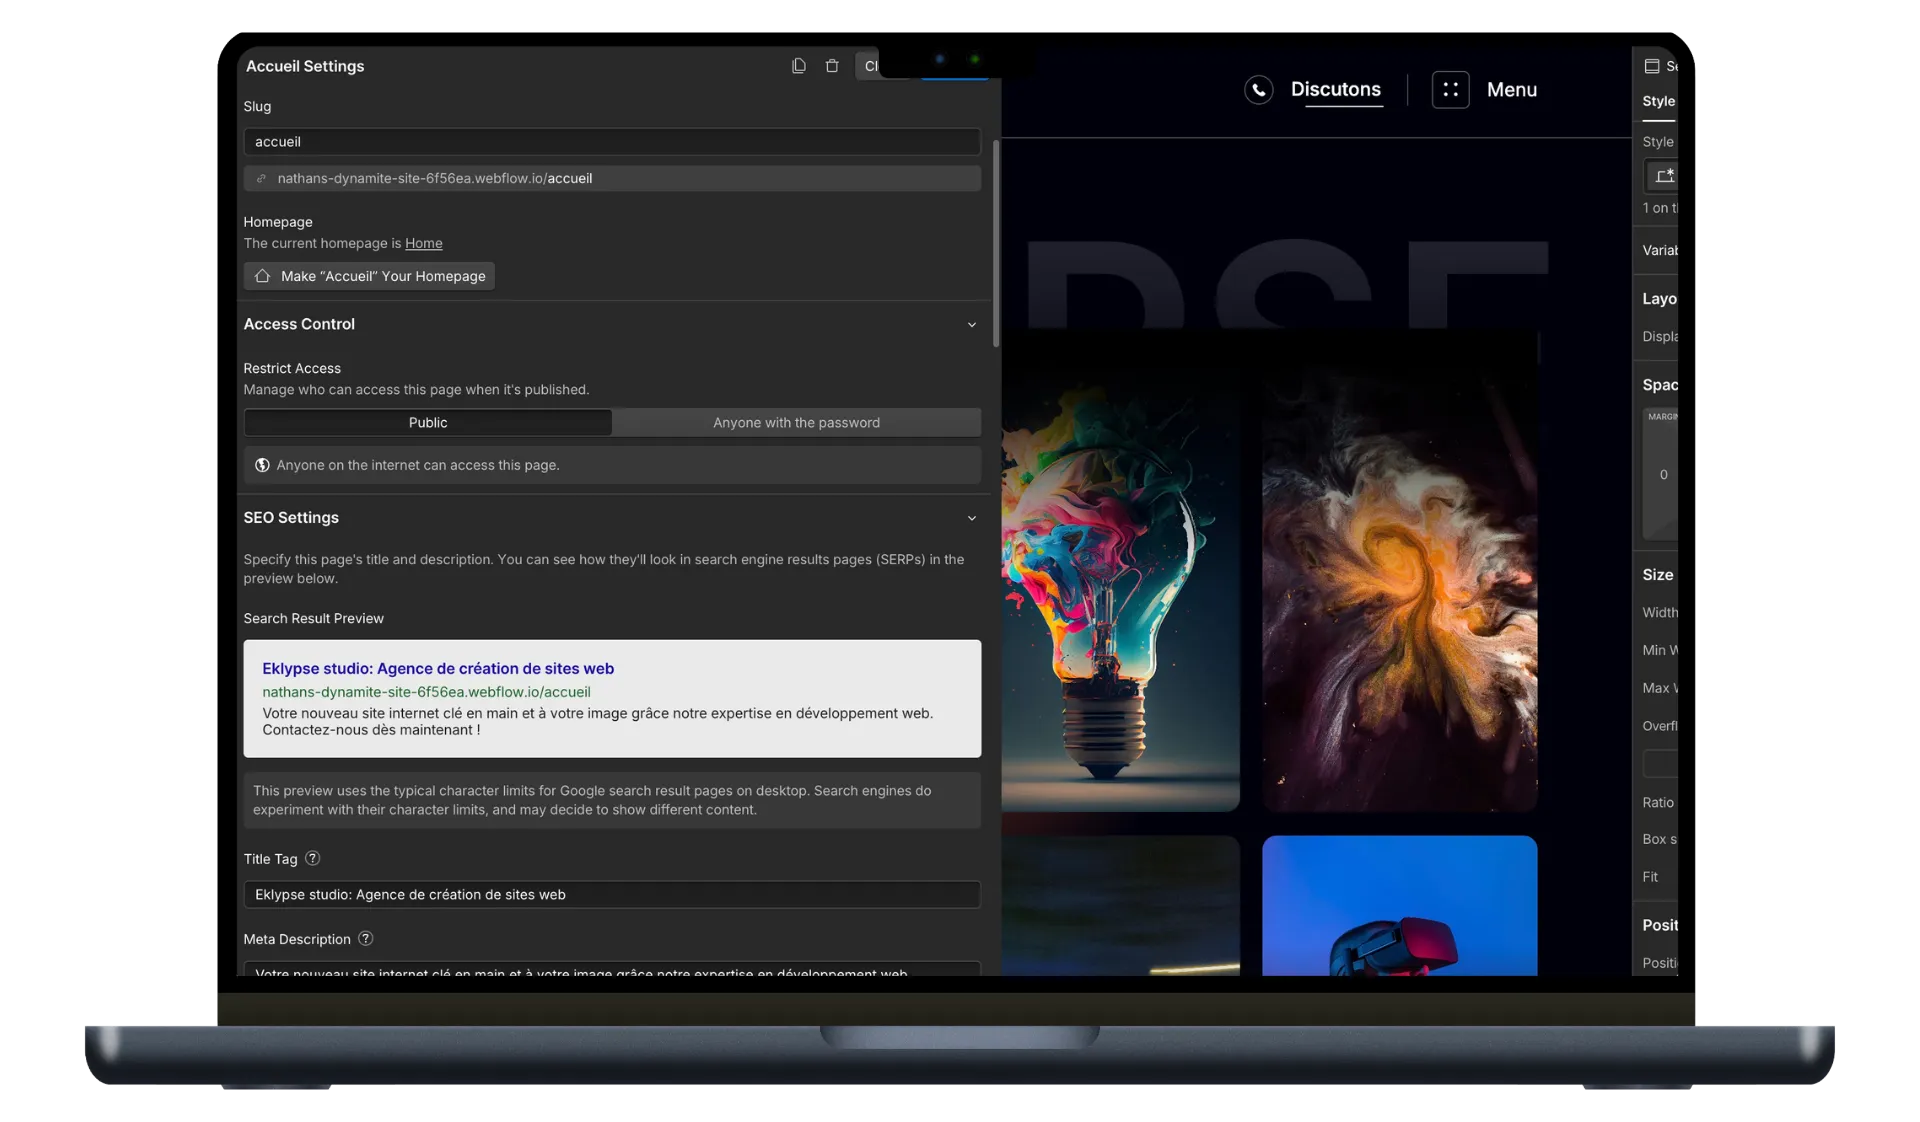Click the Size heading in right panel
The height and width of the screenshot is (1122, 1920).
(x=1657, y=575)
